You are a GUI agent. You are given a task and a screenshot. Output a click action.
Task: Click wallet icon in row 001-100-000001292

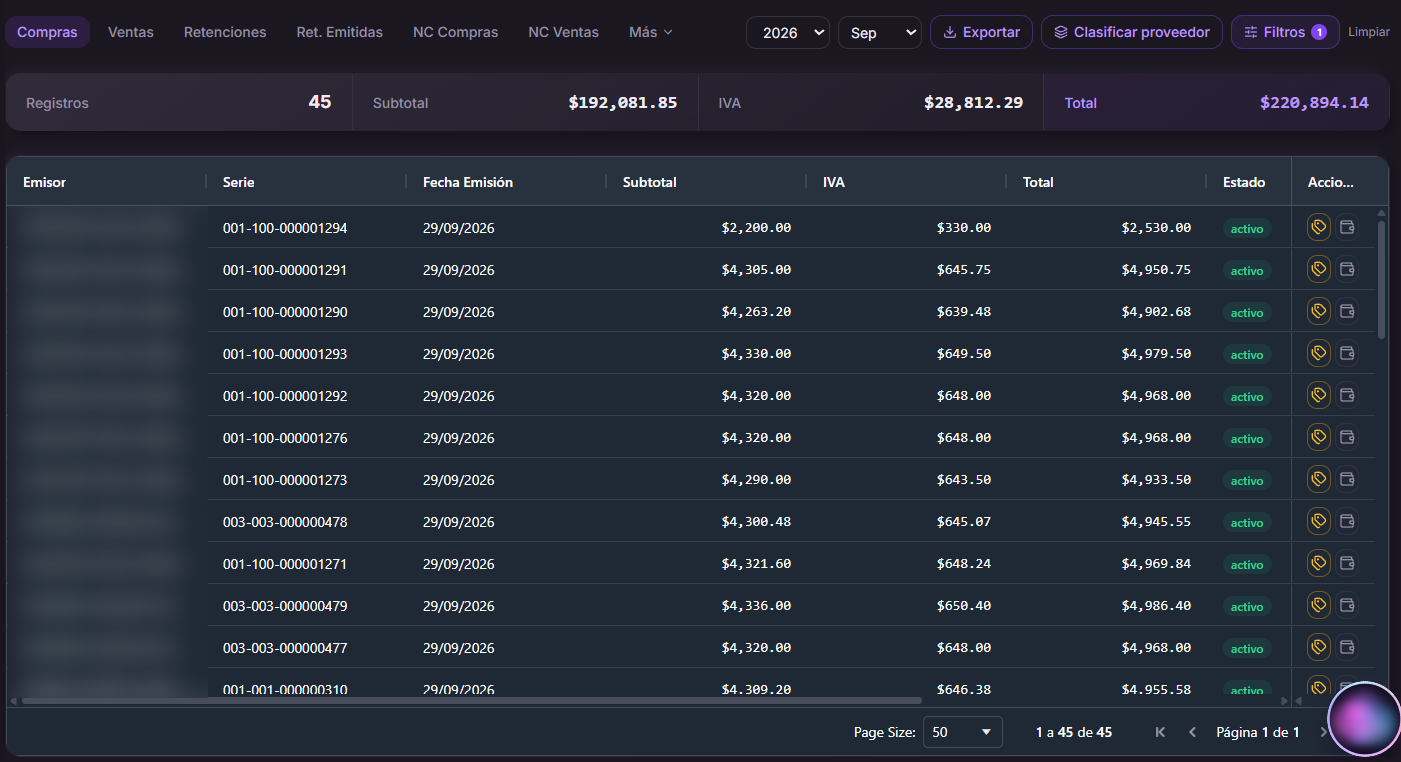point(1347,396)
